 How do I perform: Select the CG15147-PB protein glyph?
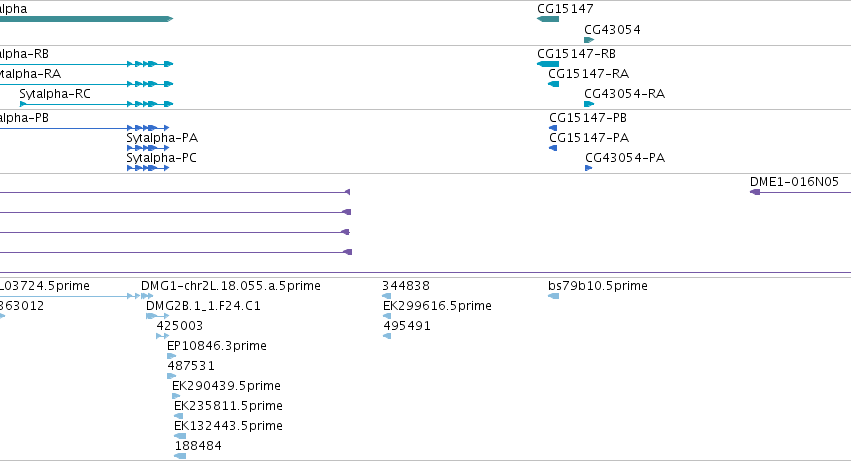pos(553,128)
